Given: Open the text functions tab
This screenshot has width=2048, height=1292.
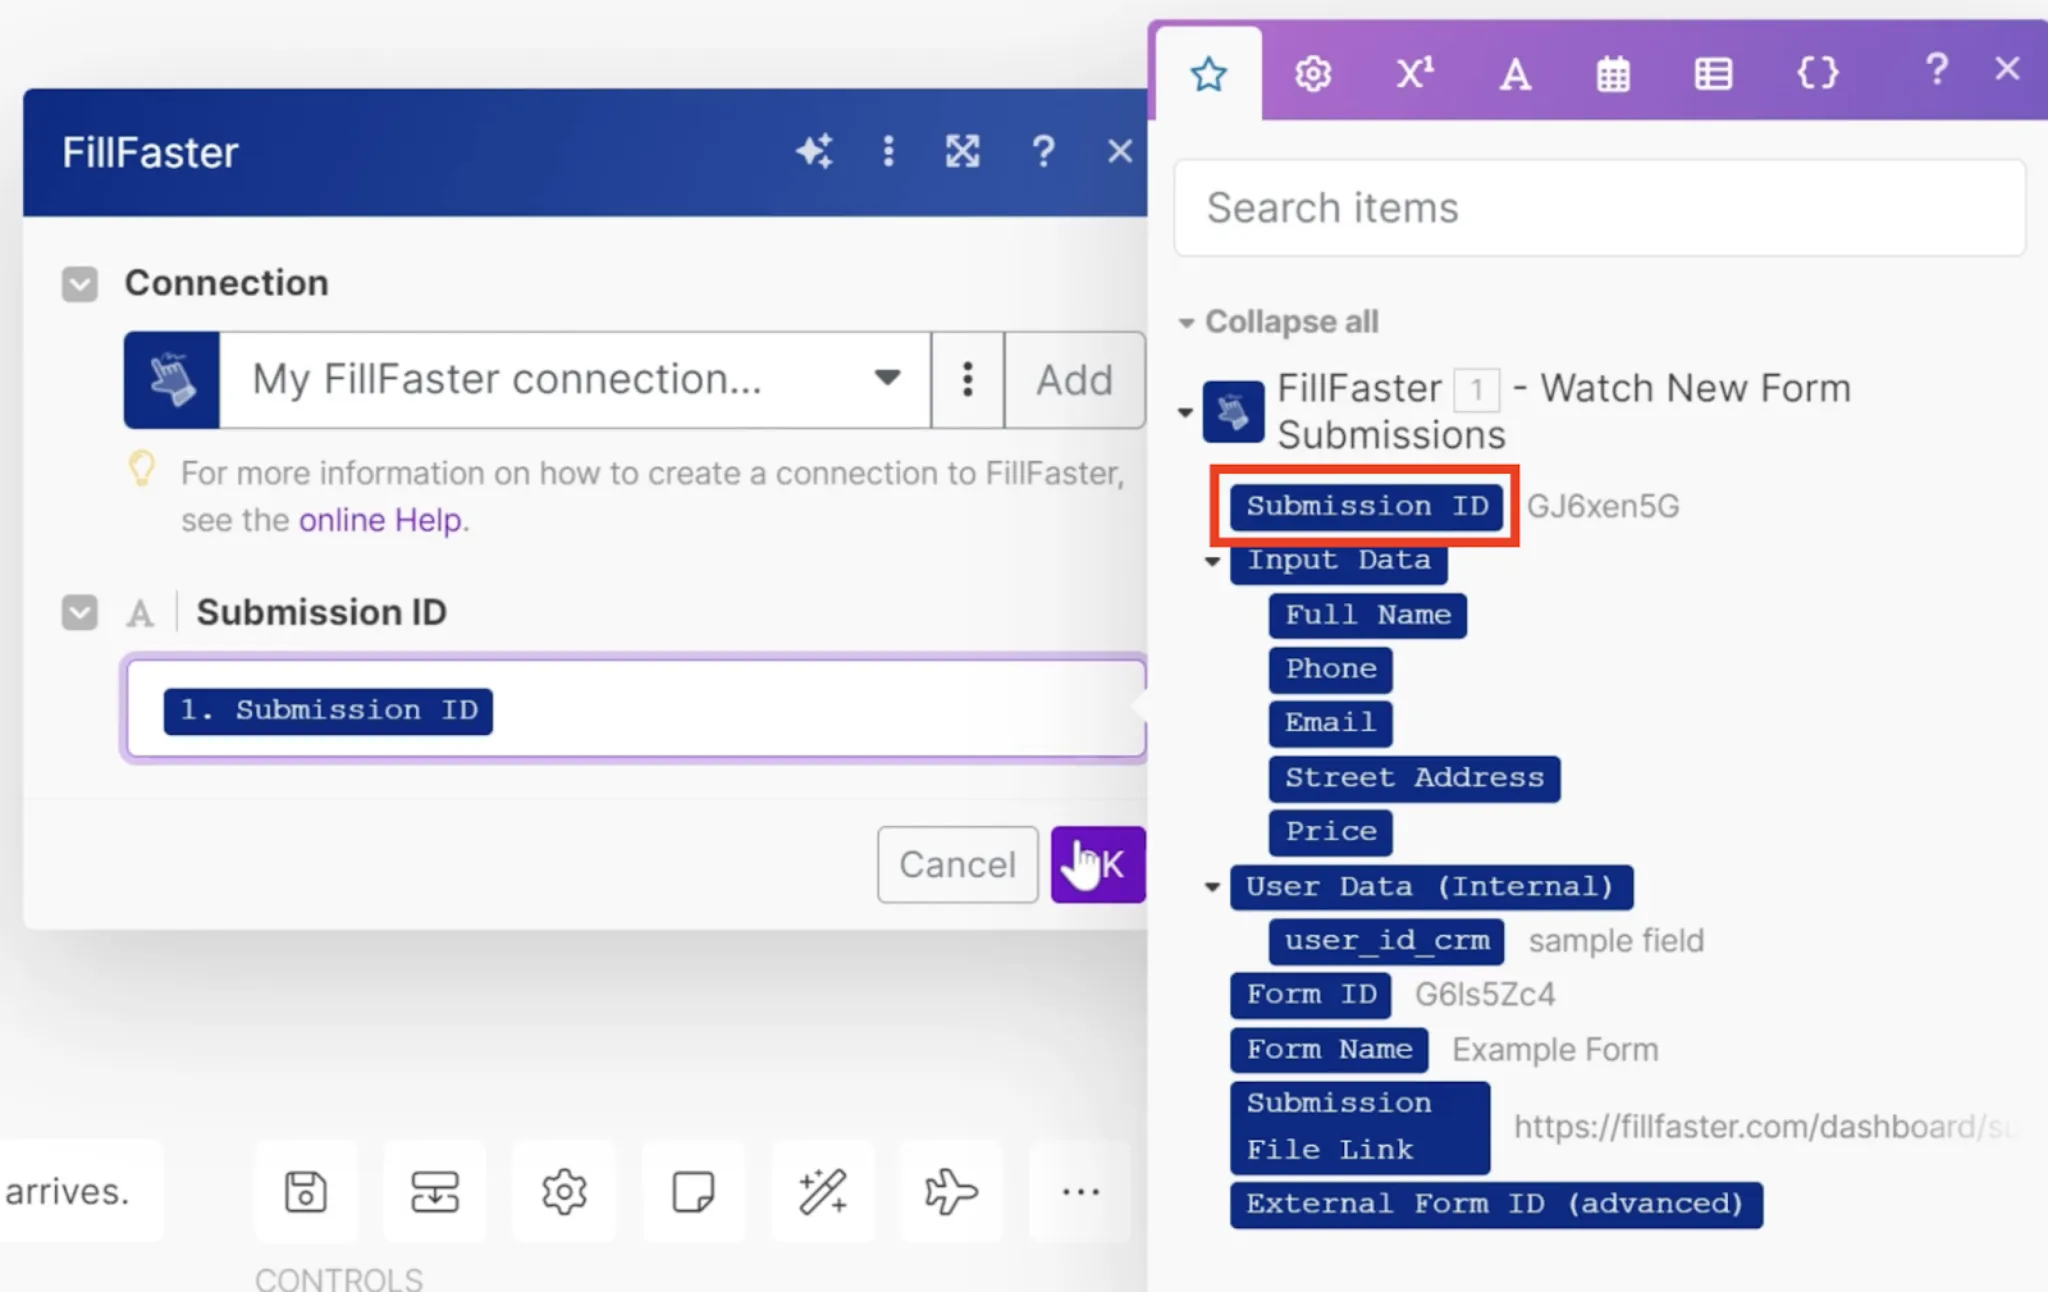Looking at the screenshot, I should tap(1515, 74).
